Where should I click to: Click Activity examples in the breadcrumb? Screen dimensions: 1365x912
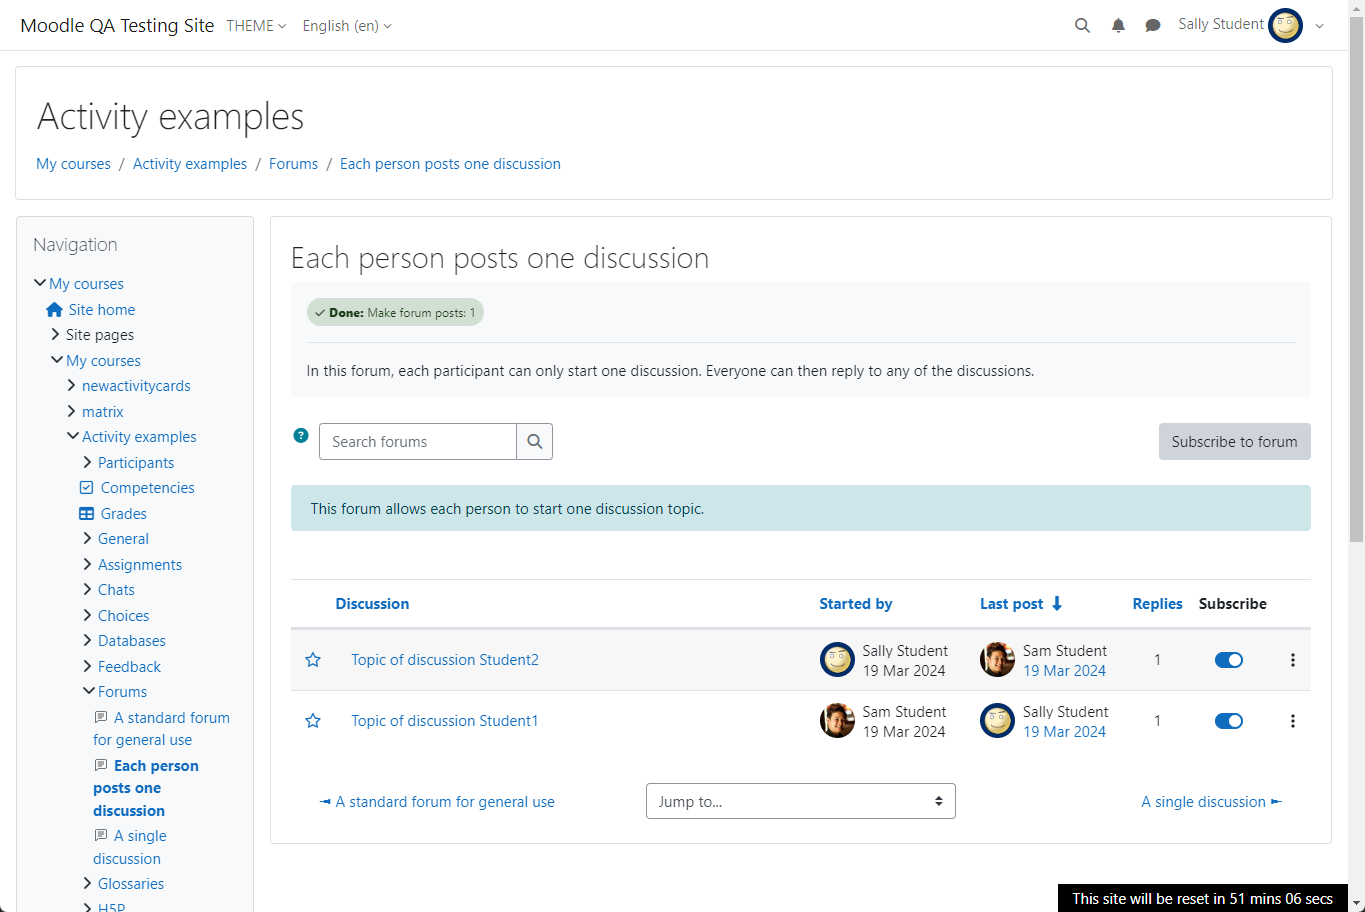tap(190, 164)
